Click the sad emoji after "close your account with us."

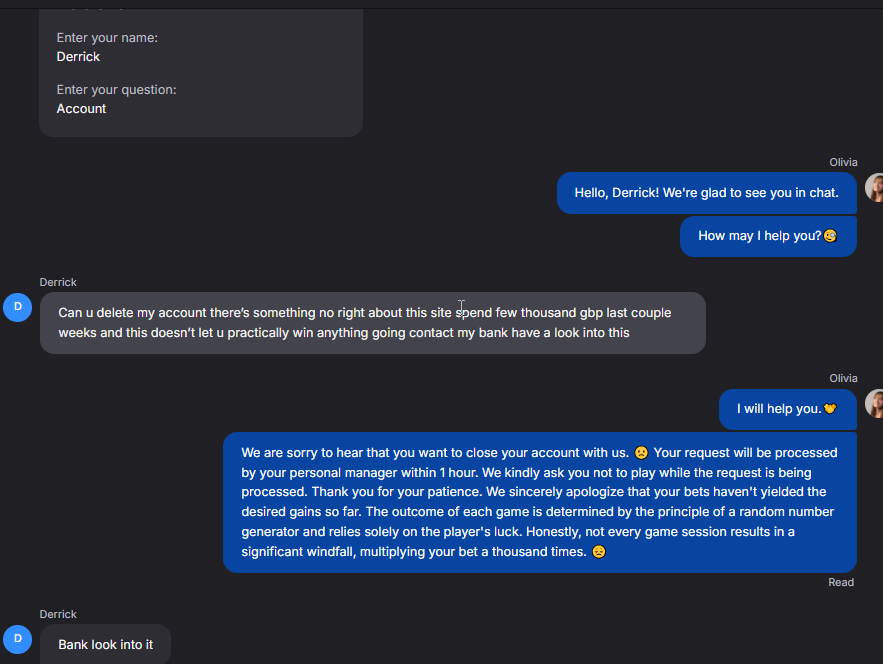(641, 453)
